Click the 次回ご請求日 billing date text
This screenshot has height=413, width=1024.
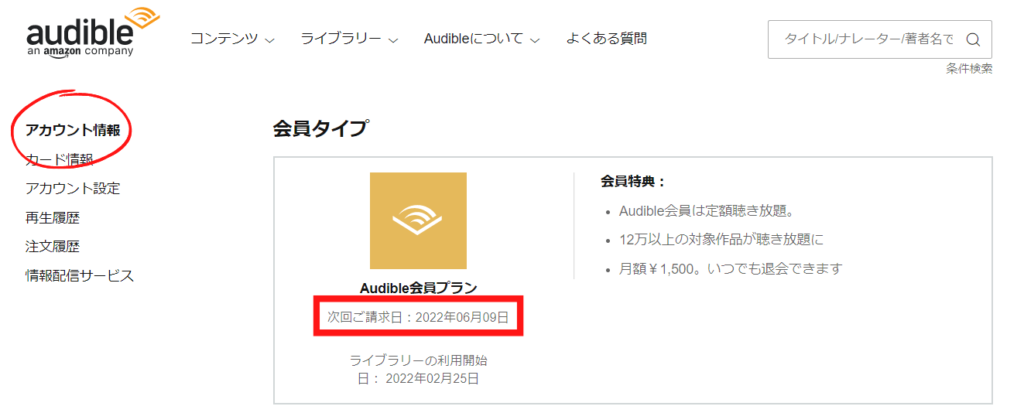pos(418,318)
